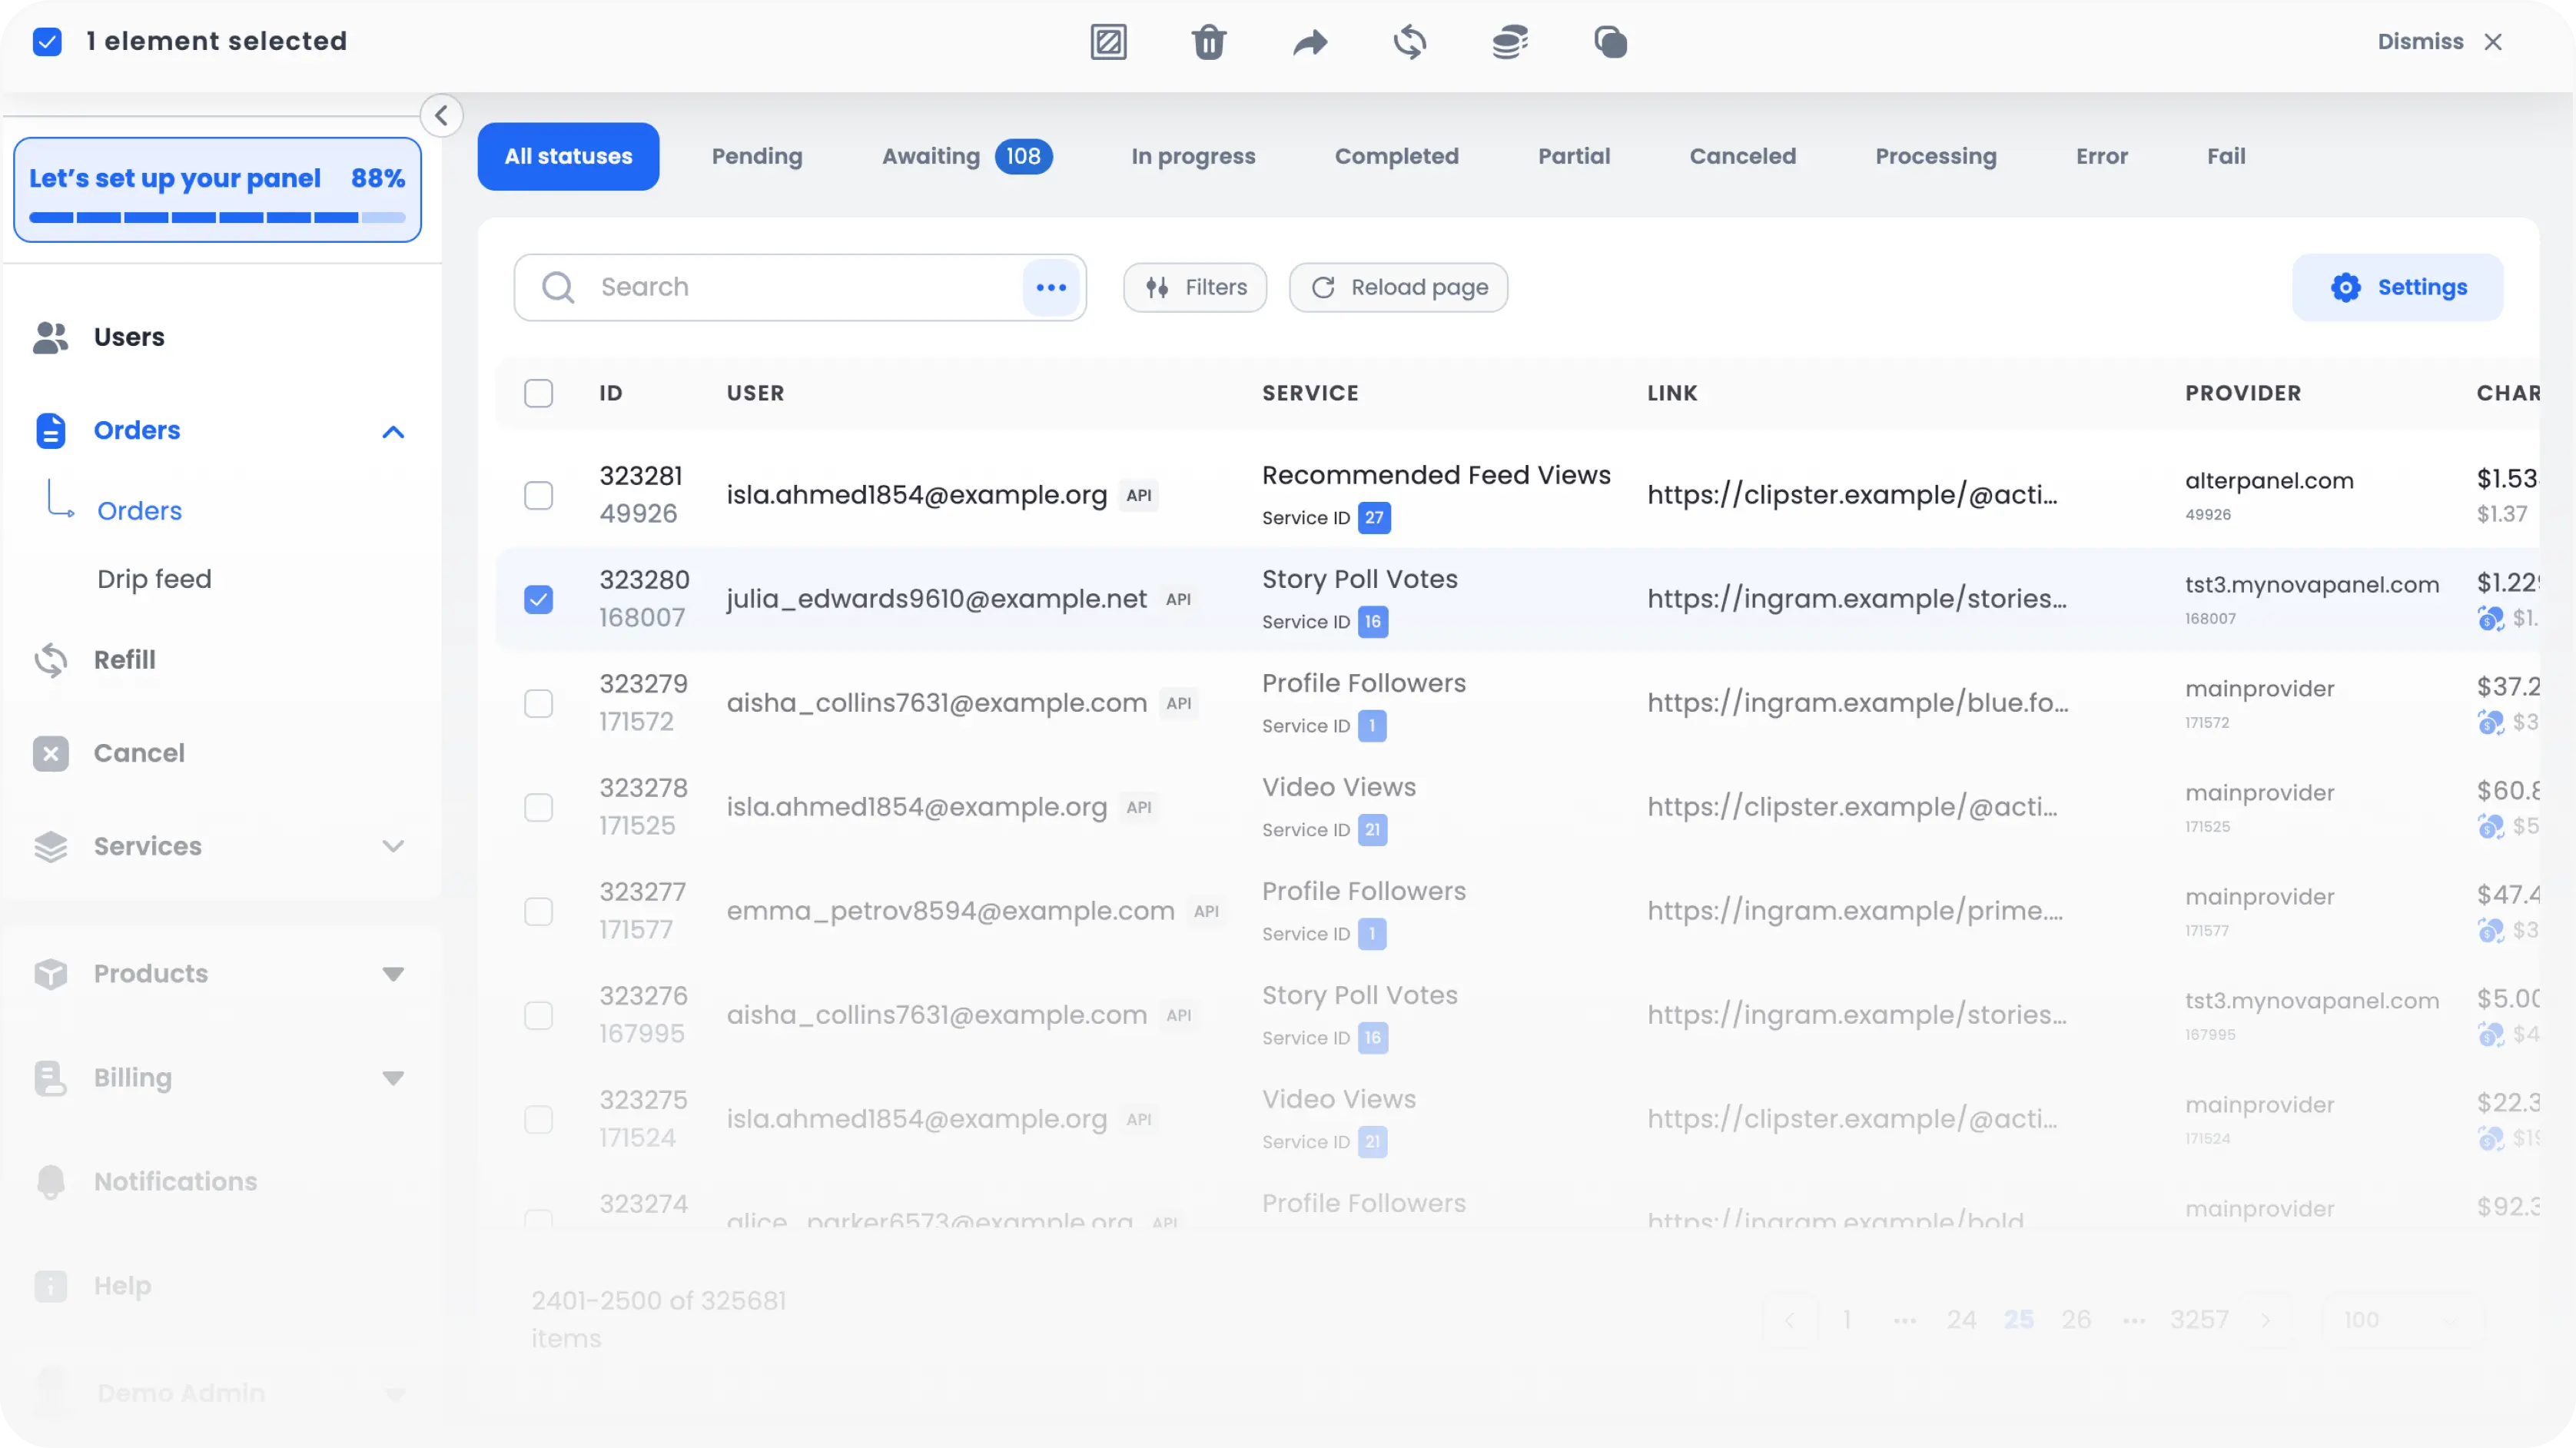Viewport: 2576px width, 1448px height.
Task: Toggle the select-all checkbox in table header
Action: point(538,393)
